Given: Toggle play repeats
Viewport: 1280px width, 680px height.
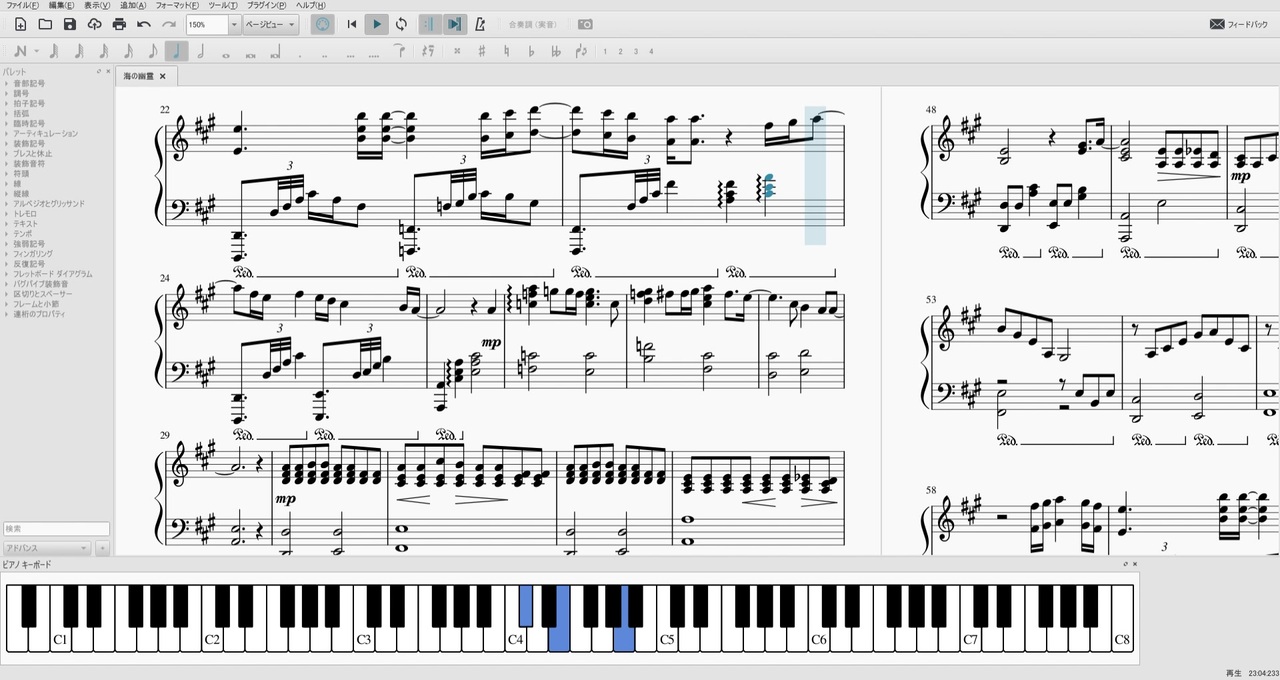Looking at the screenshot, I should pyautogui.click(x=430, y=24).
